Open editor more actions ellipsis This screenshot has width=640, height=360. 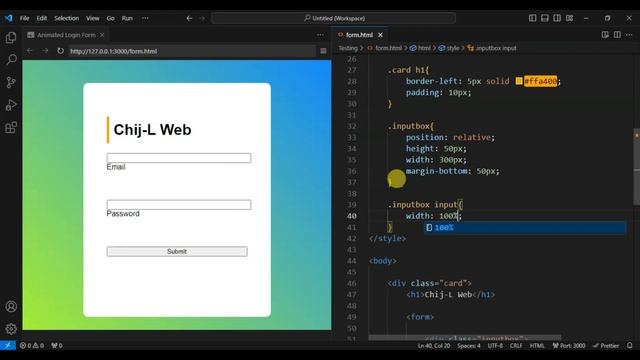(x=629, y=35)
